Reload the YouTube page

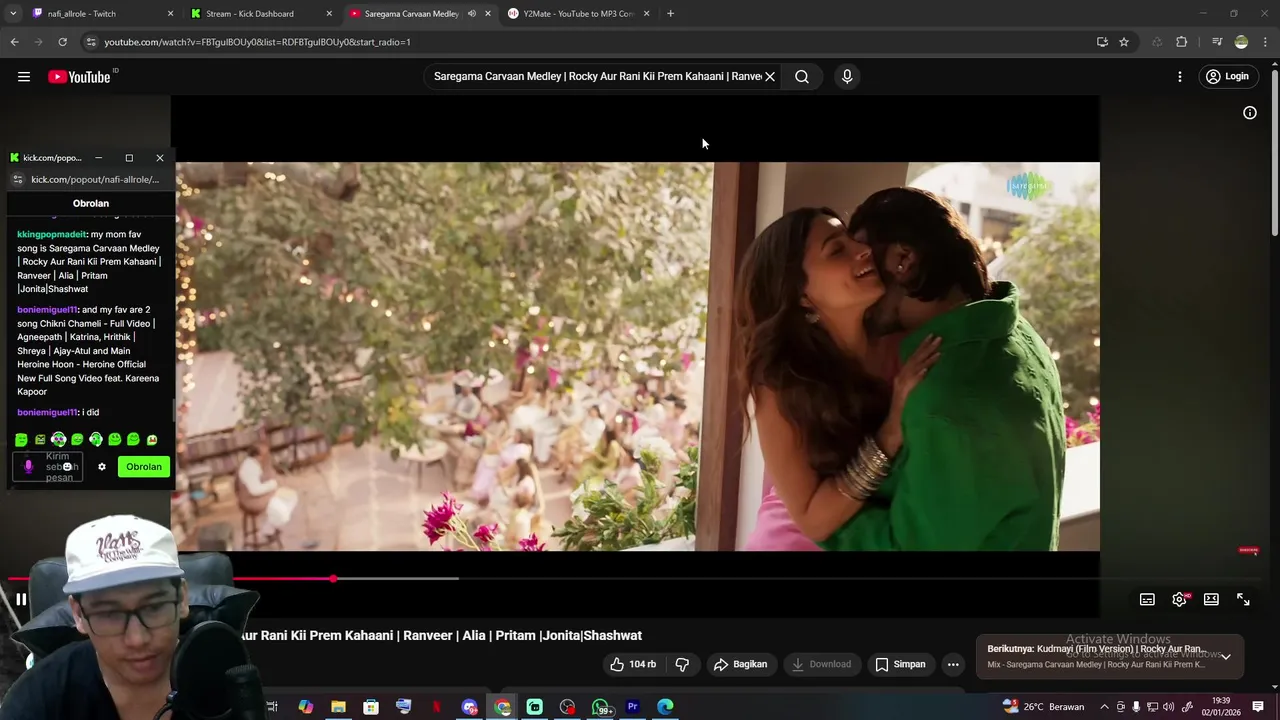pos(62,42)
